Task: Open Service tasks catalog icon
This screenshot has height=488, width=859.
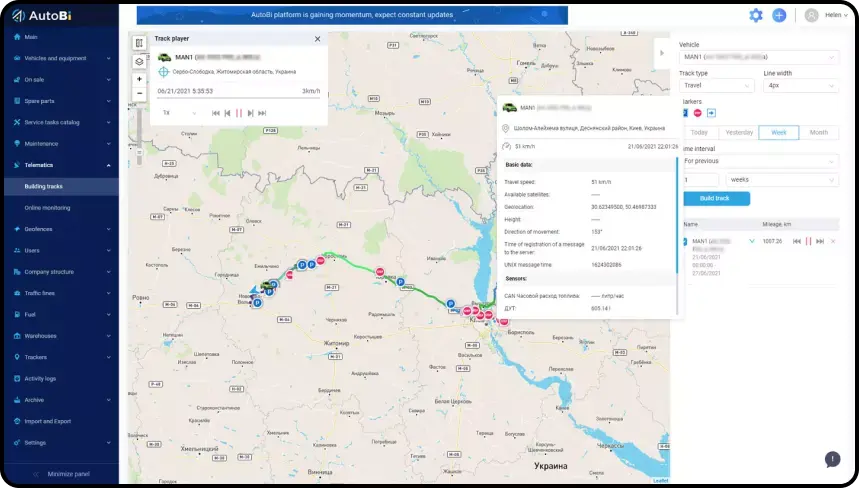Action: [x=16, y=122]
